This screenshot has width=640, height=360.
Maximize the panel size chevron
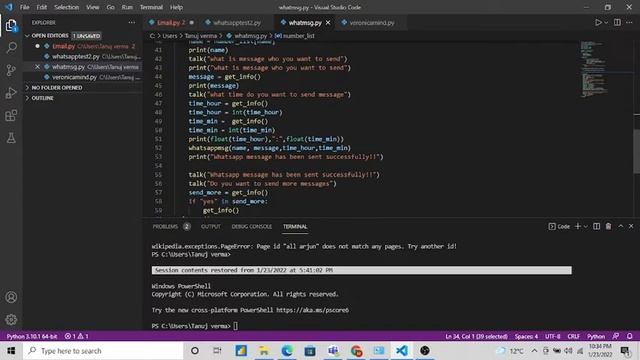tap(620, 226)
